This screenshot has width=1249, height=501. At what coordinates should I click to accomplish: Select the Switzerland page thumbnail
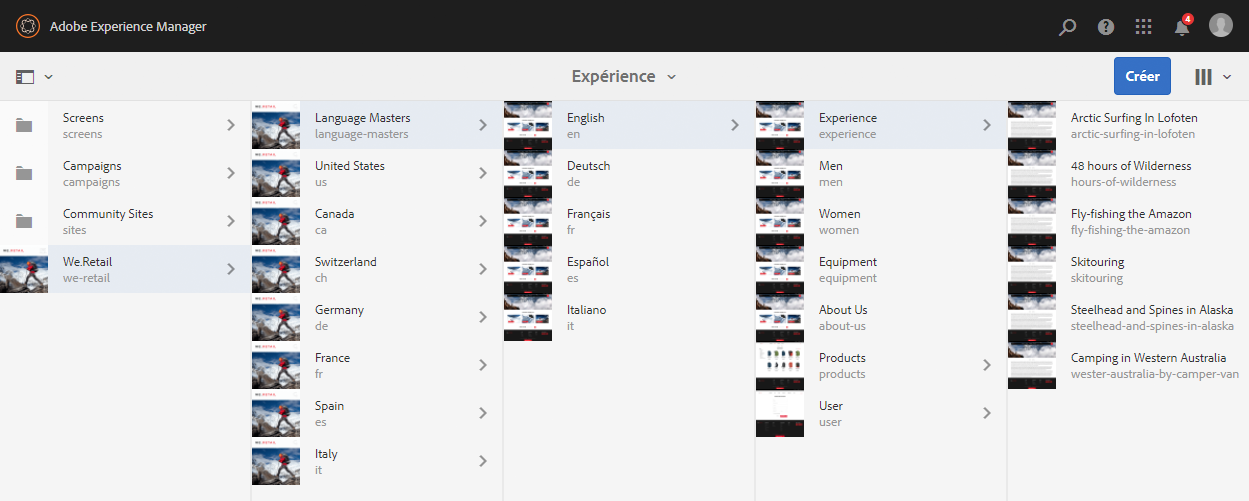click(276, 269)
